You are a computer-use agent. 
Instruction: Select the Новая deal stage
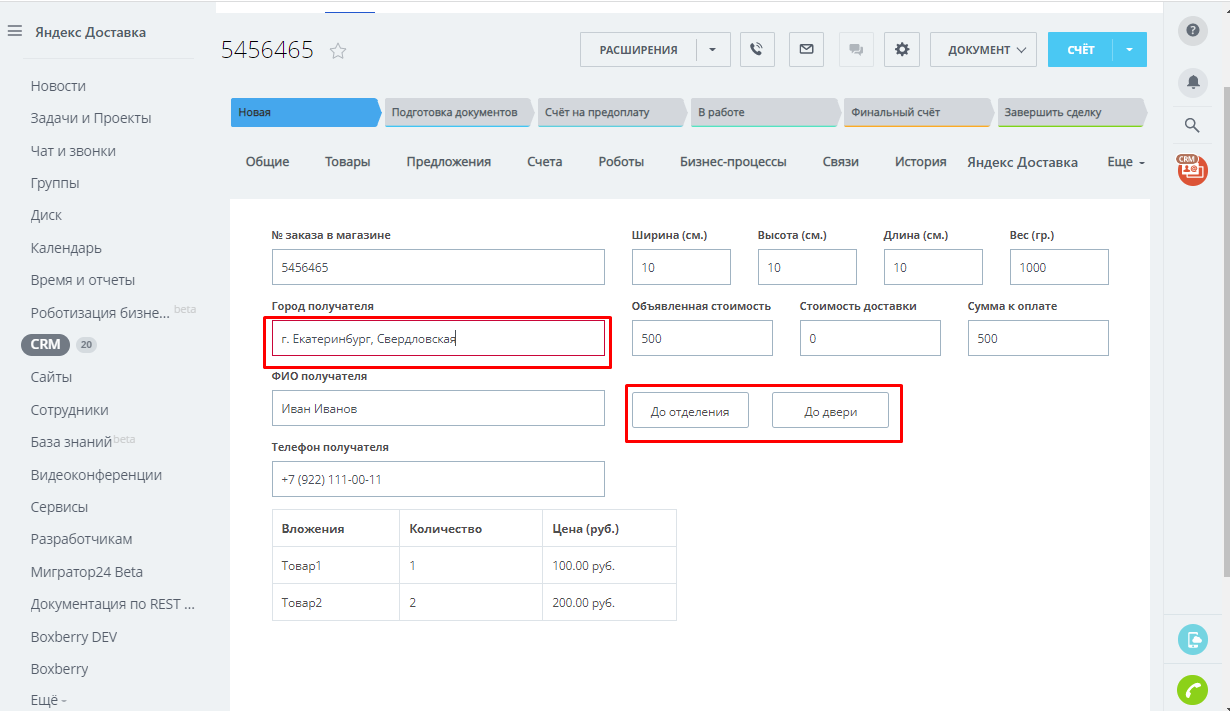[x=306, y=112]
